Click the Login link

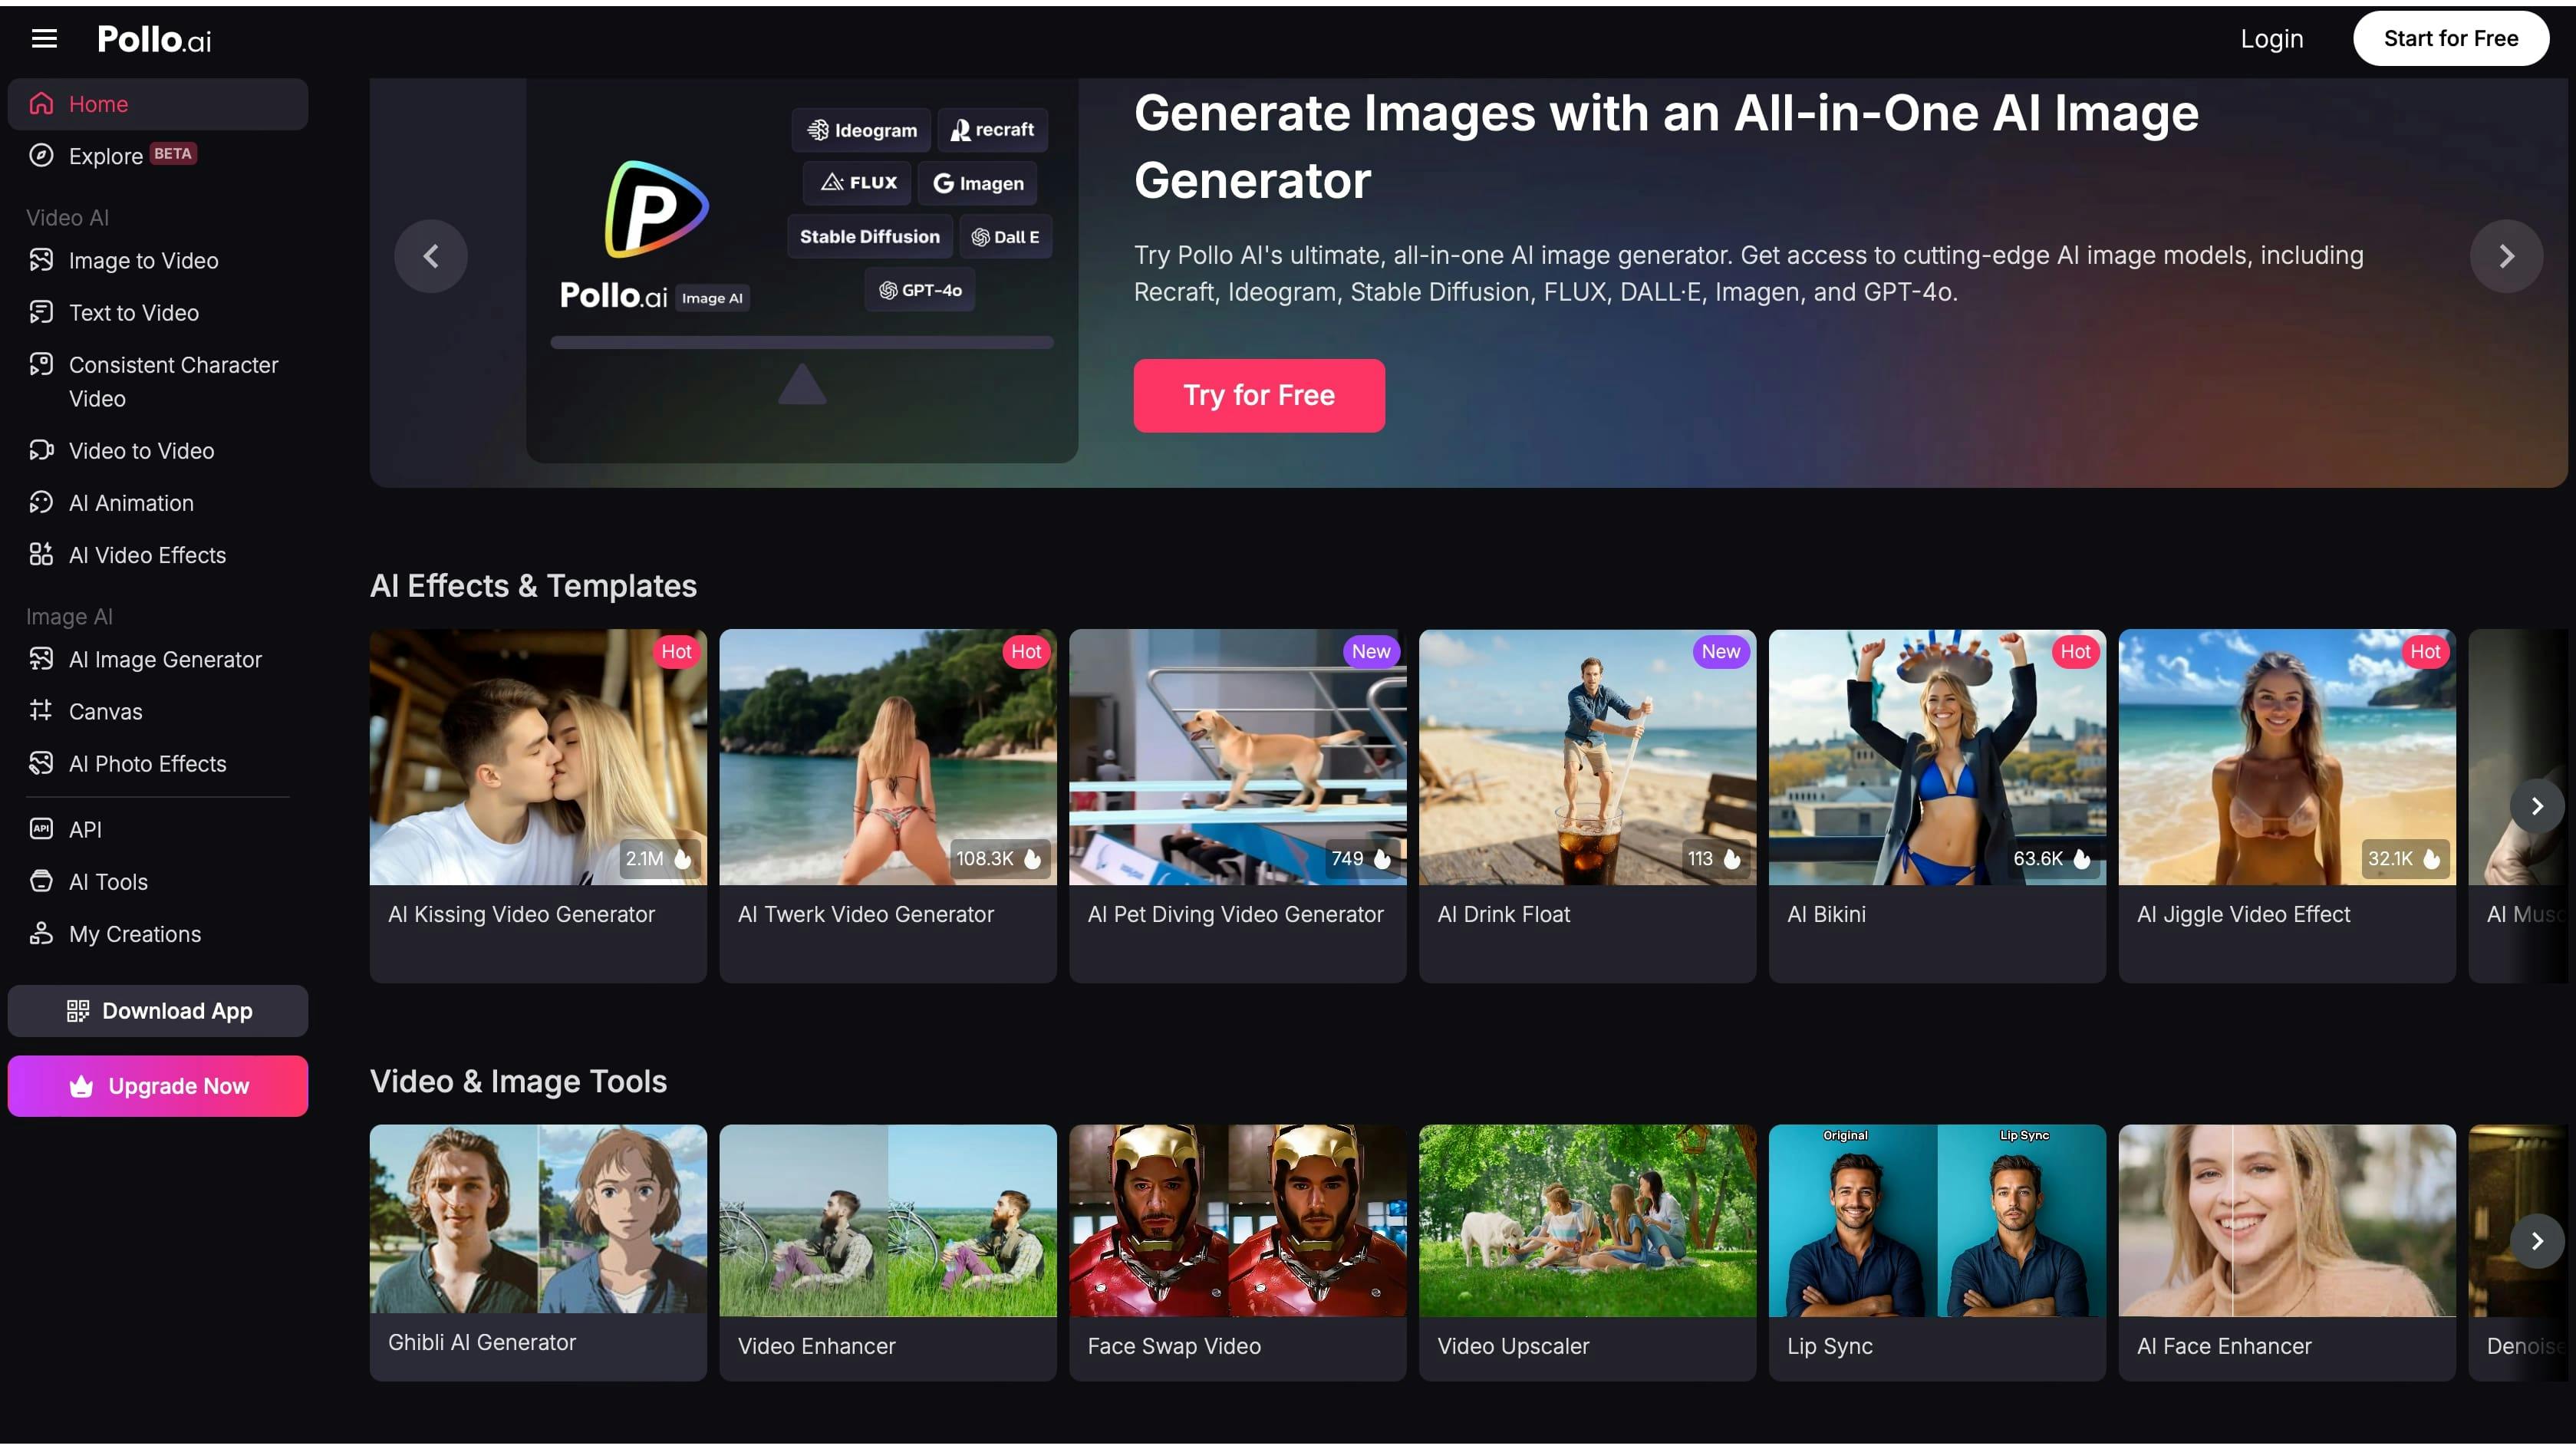point(2271,39)
